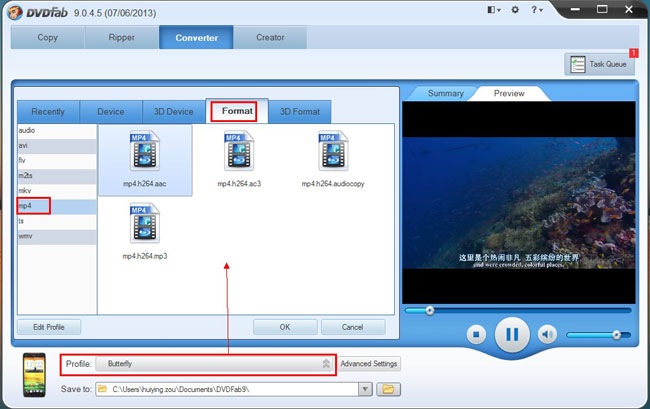Image resolution: width=650 pixels, height=409 pixels.
Task: Select the mp4.h264.aac profile icon
Action: pos(145,151)
